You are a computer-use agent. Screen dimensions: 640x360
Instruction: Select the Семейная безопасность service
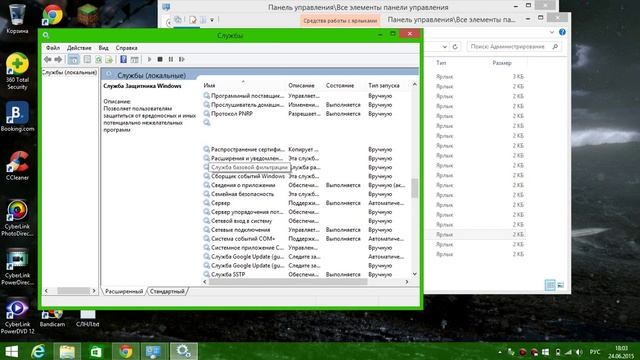[306, 194]
